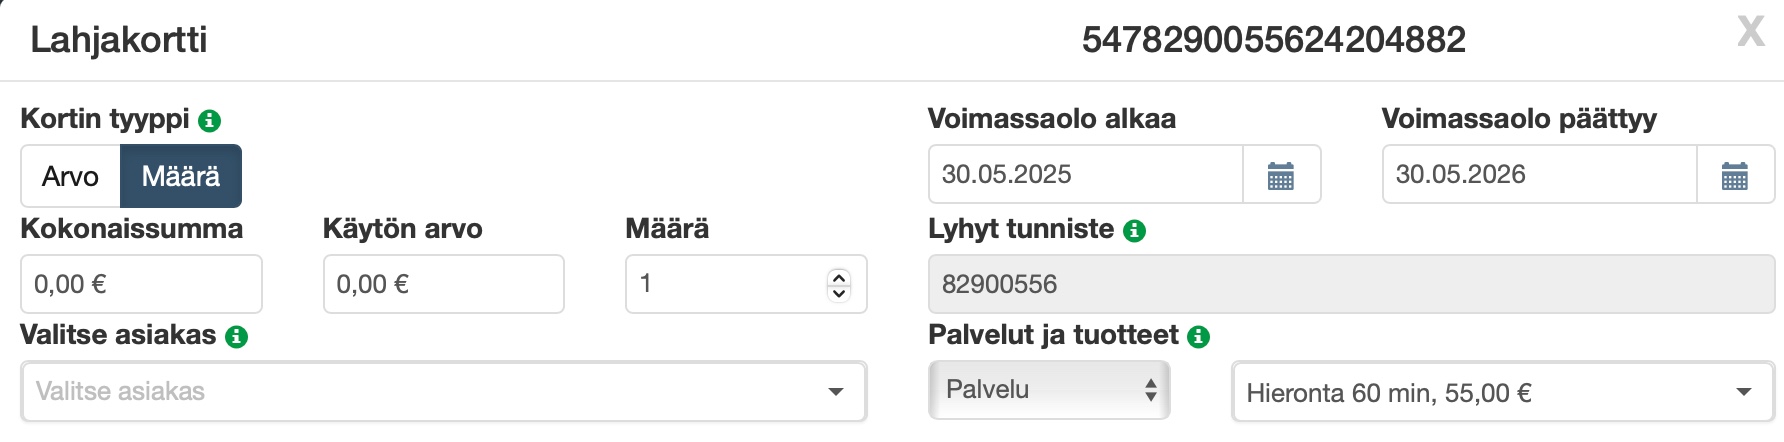Screen dimensions: 1784x442
Task: Open the calendar for Voimassaolo alkaa
Action: click(x=1281, y=175)
